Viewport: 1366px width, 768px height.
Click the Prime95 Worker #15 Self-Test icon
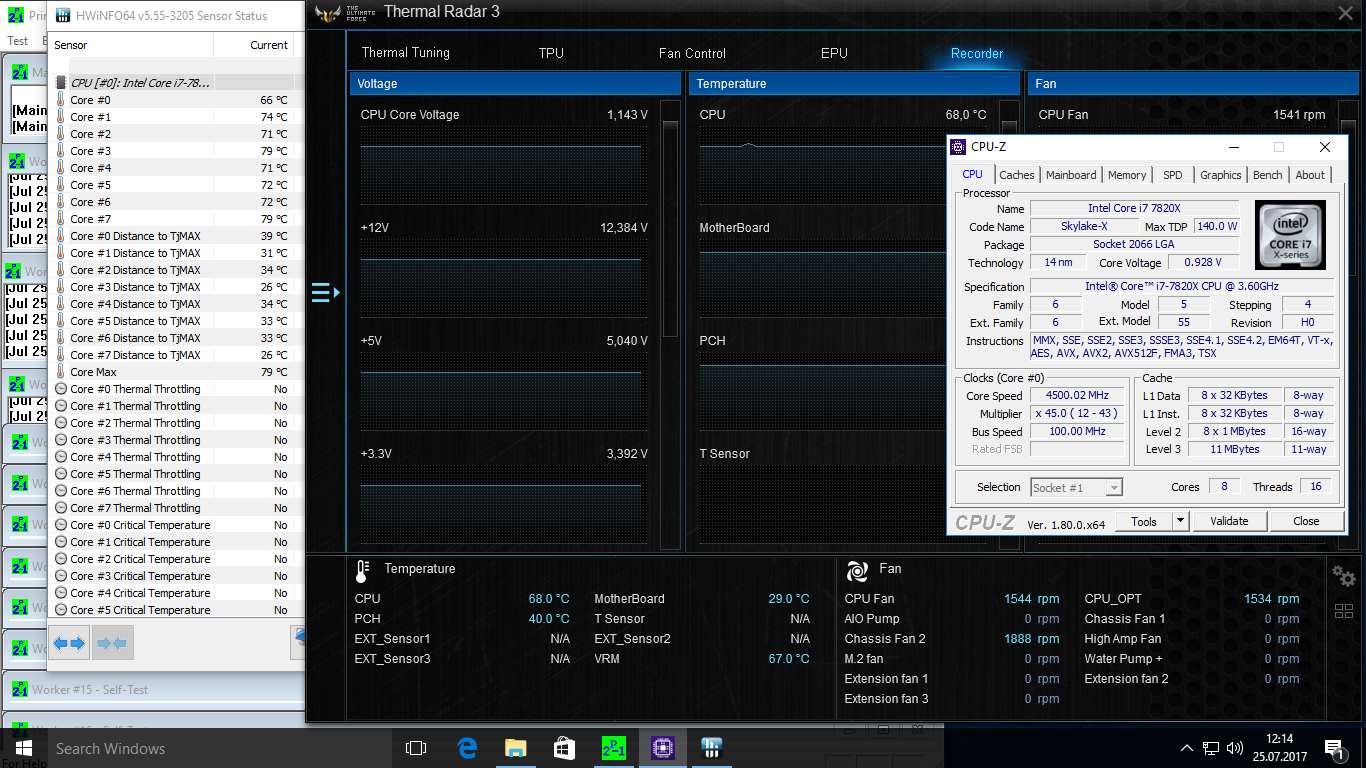coord(19,690)
